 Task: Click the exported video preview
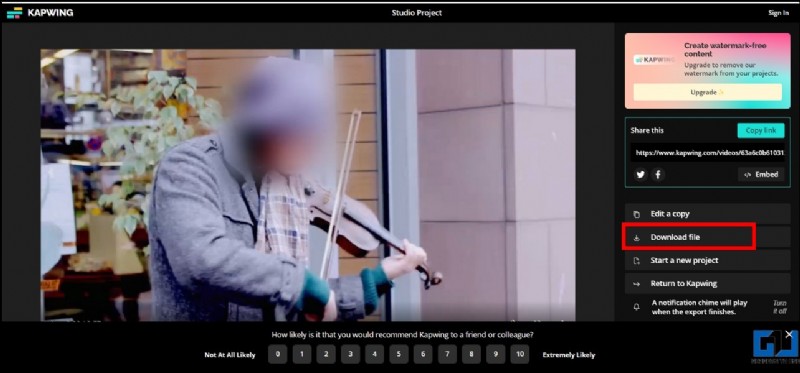pos(308,185)
